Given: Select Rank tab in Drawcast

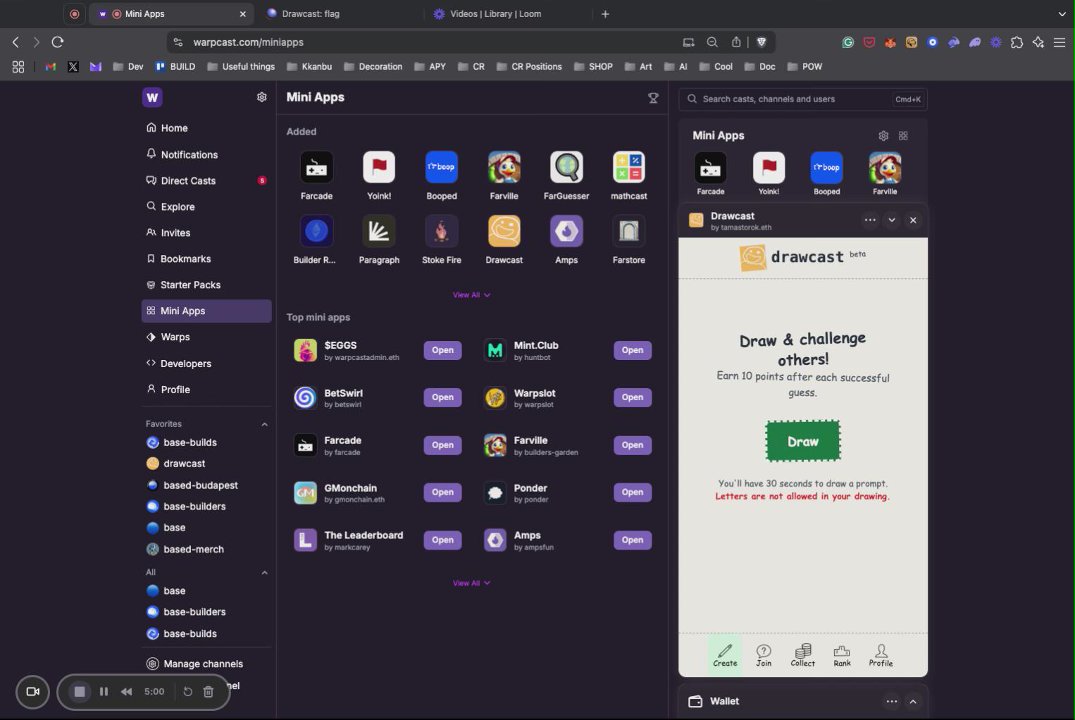Looking at the screenshot, I should (842, 655).
